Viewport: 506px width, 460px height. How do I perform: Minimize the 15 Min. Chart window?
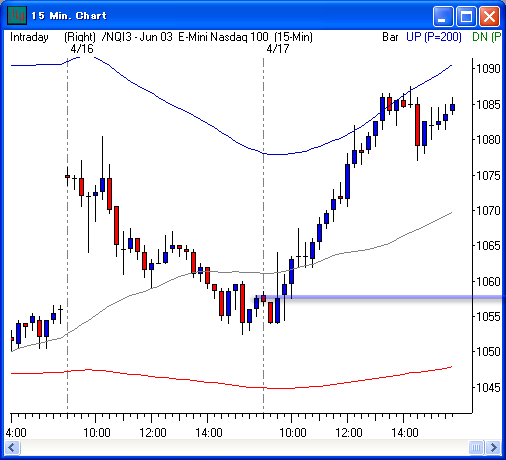pyautogui.click(x=443, y=16)
